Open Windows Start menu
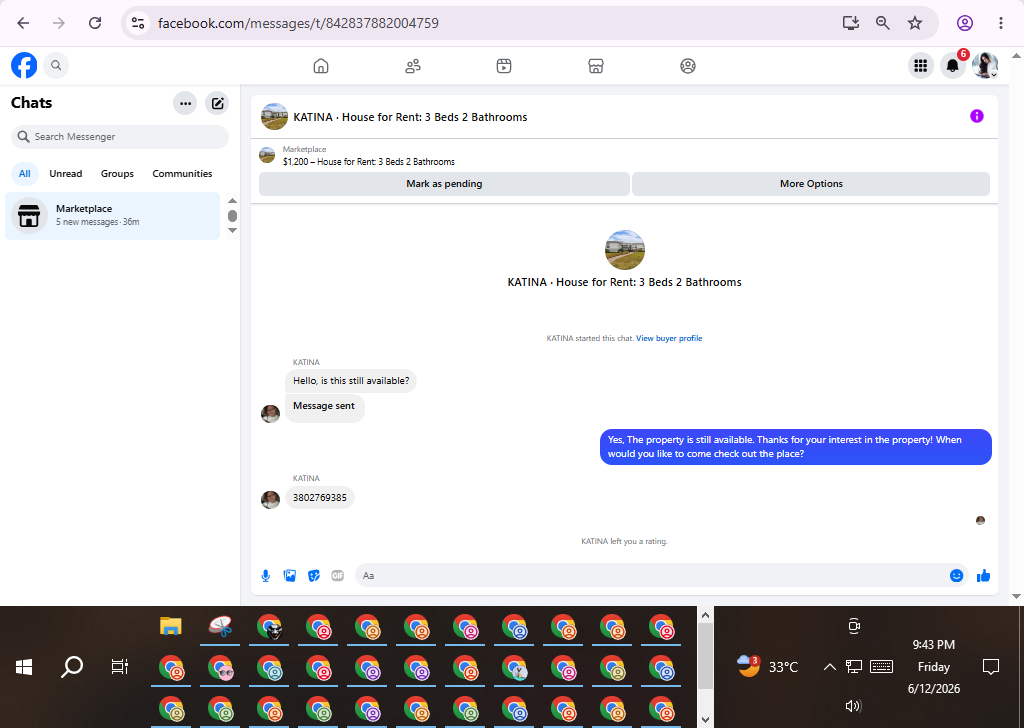 (24, 667)
